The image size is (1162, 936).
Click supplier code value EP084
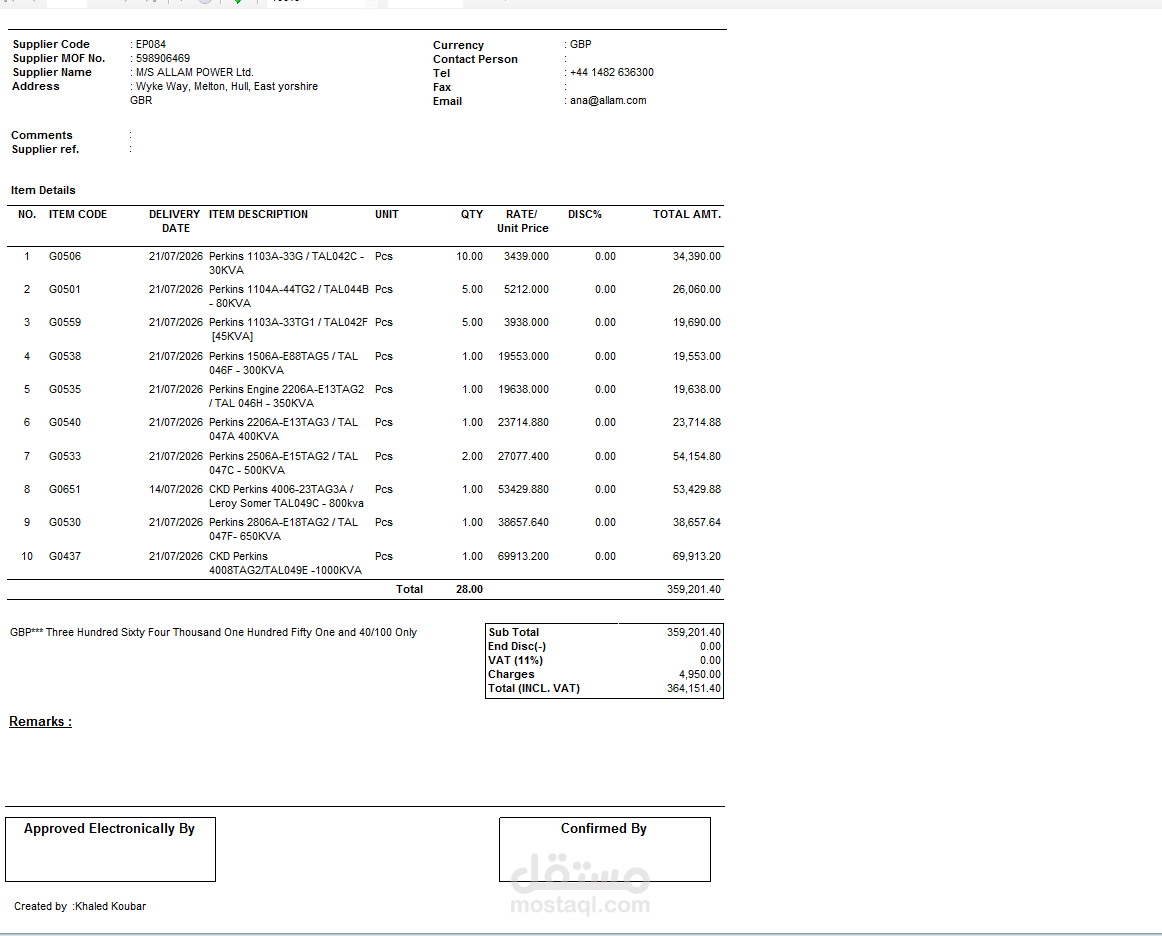(x=150, y=44)
